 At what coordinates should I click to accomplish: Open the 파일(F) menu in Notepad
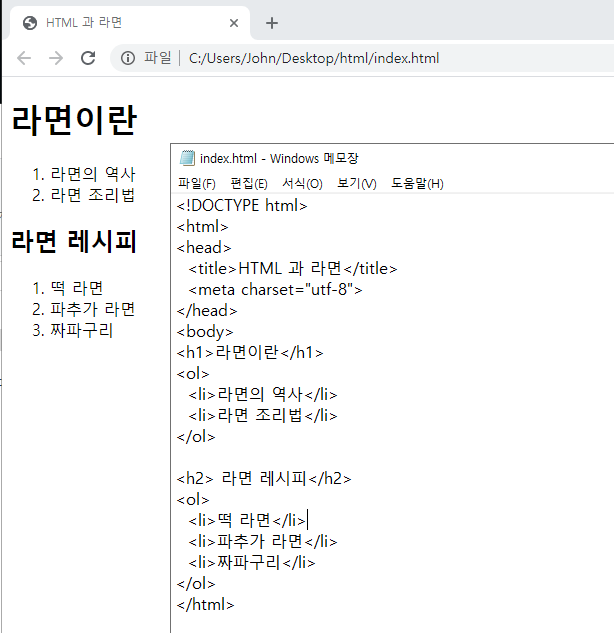click(197, 184)
